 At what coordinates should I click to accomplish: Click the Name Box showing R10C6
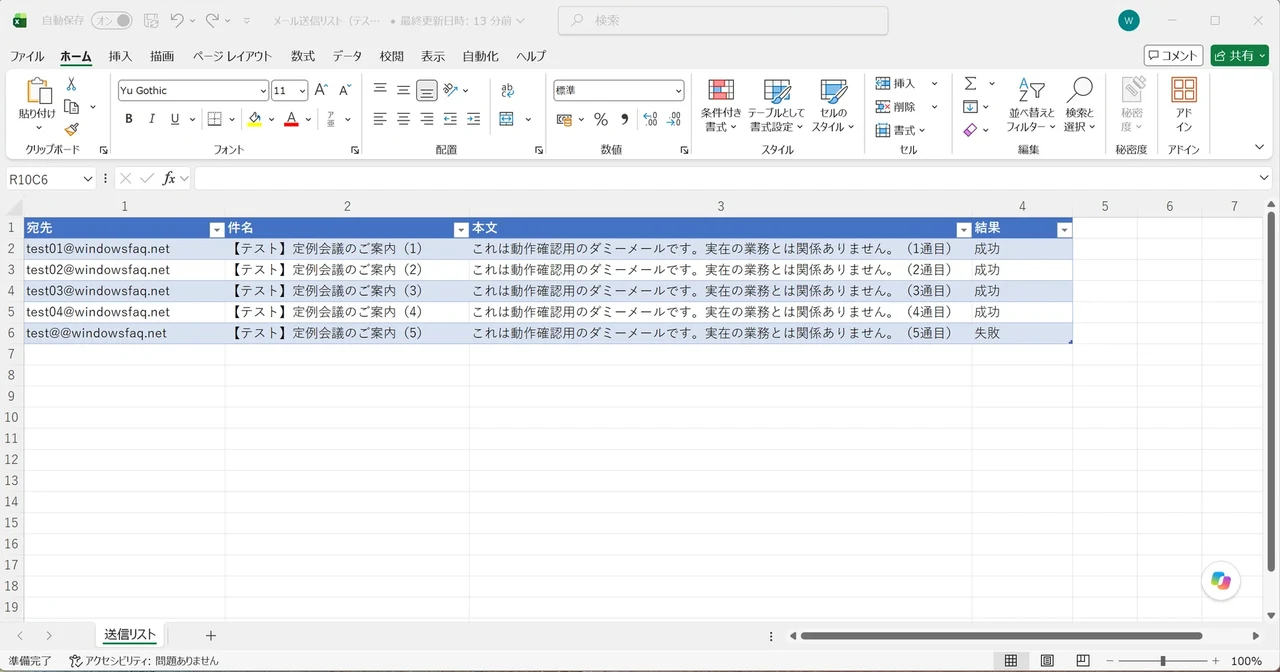point(43,178)
